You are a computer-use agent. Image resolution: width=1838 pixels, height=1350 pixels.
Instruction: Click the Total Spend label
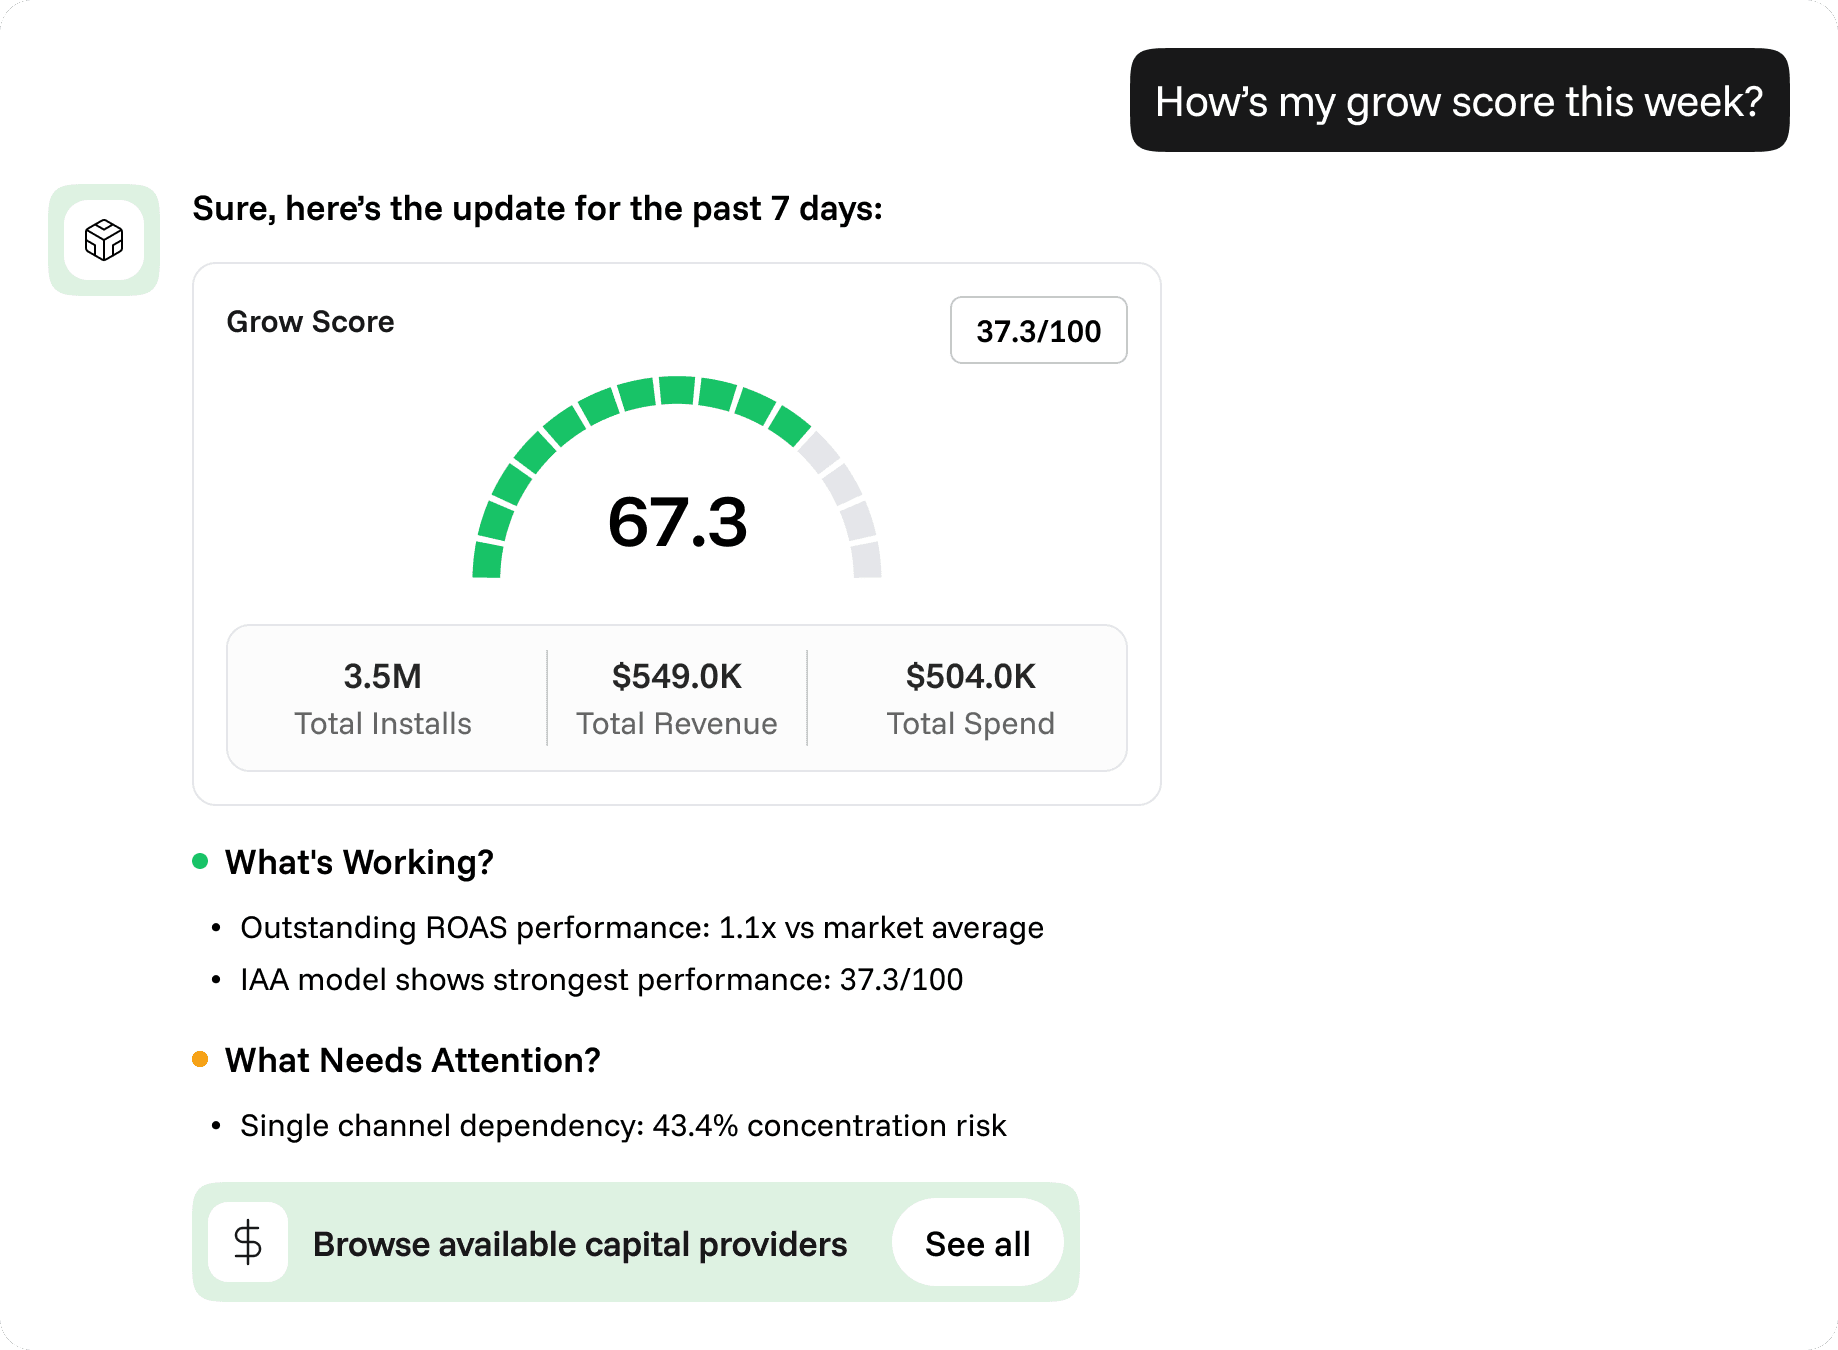pyautogui.click(x=970, y=724)
